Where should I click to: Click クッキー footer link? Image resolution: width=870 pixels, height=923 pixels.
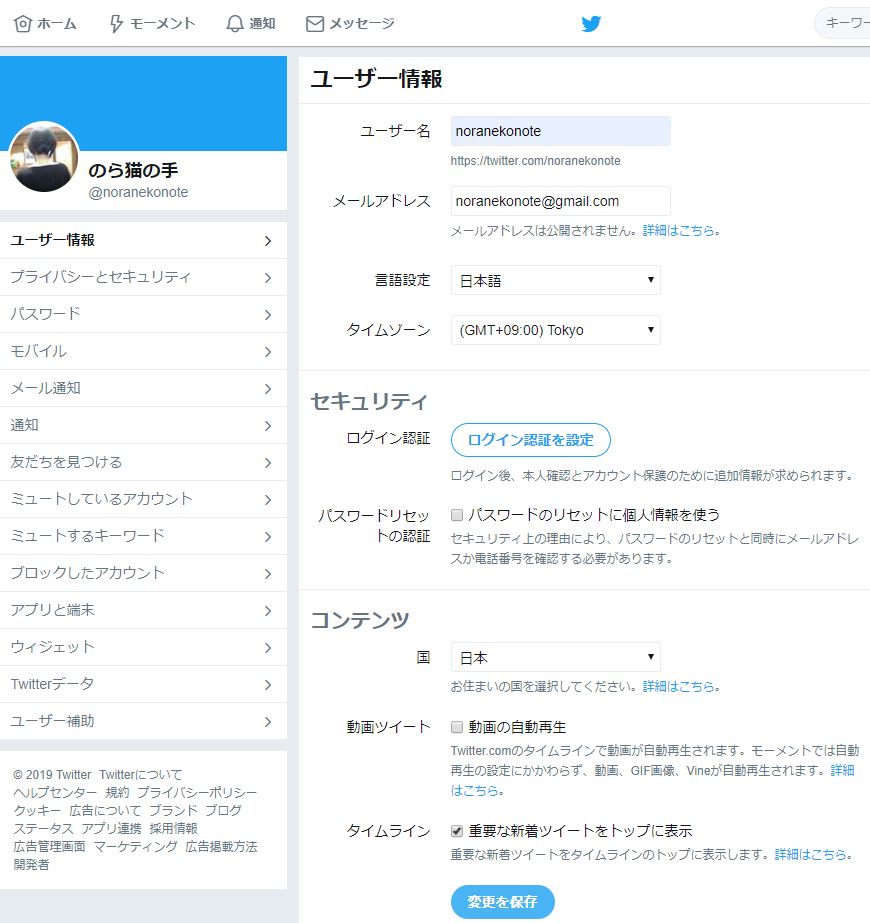[x=37, y=811]
